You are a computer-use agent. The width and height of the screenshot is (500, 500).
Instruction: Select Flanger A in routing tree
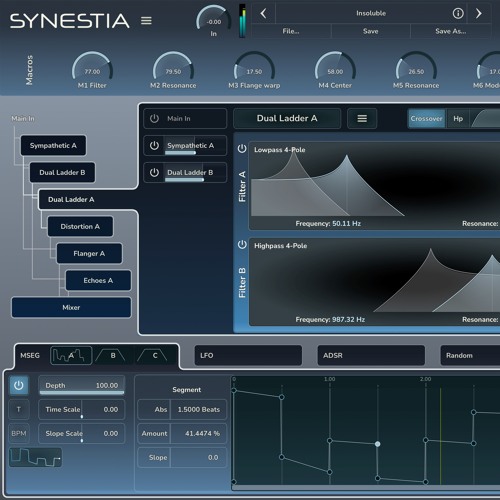pyautogui.click(x=89, y=253)
